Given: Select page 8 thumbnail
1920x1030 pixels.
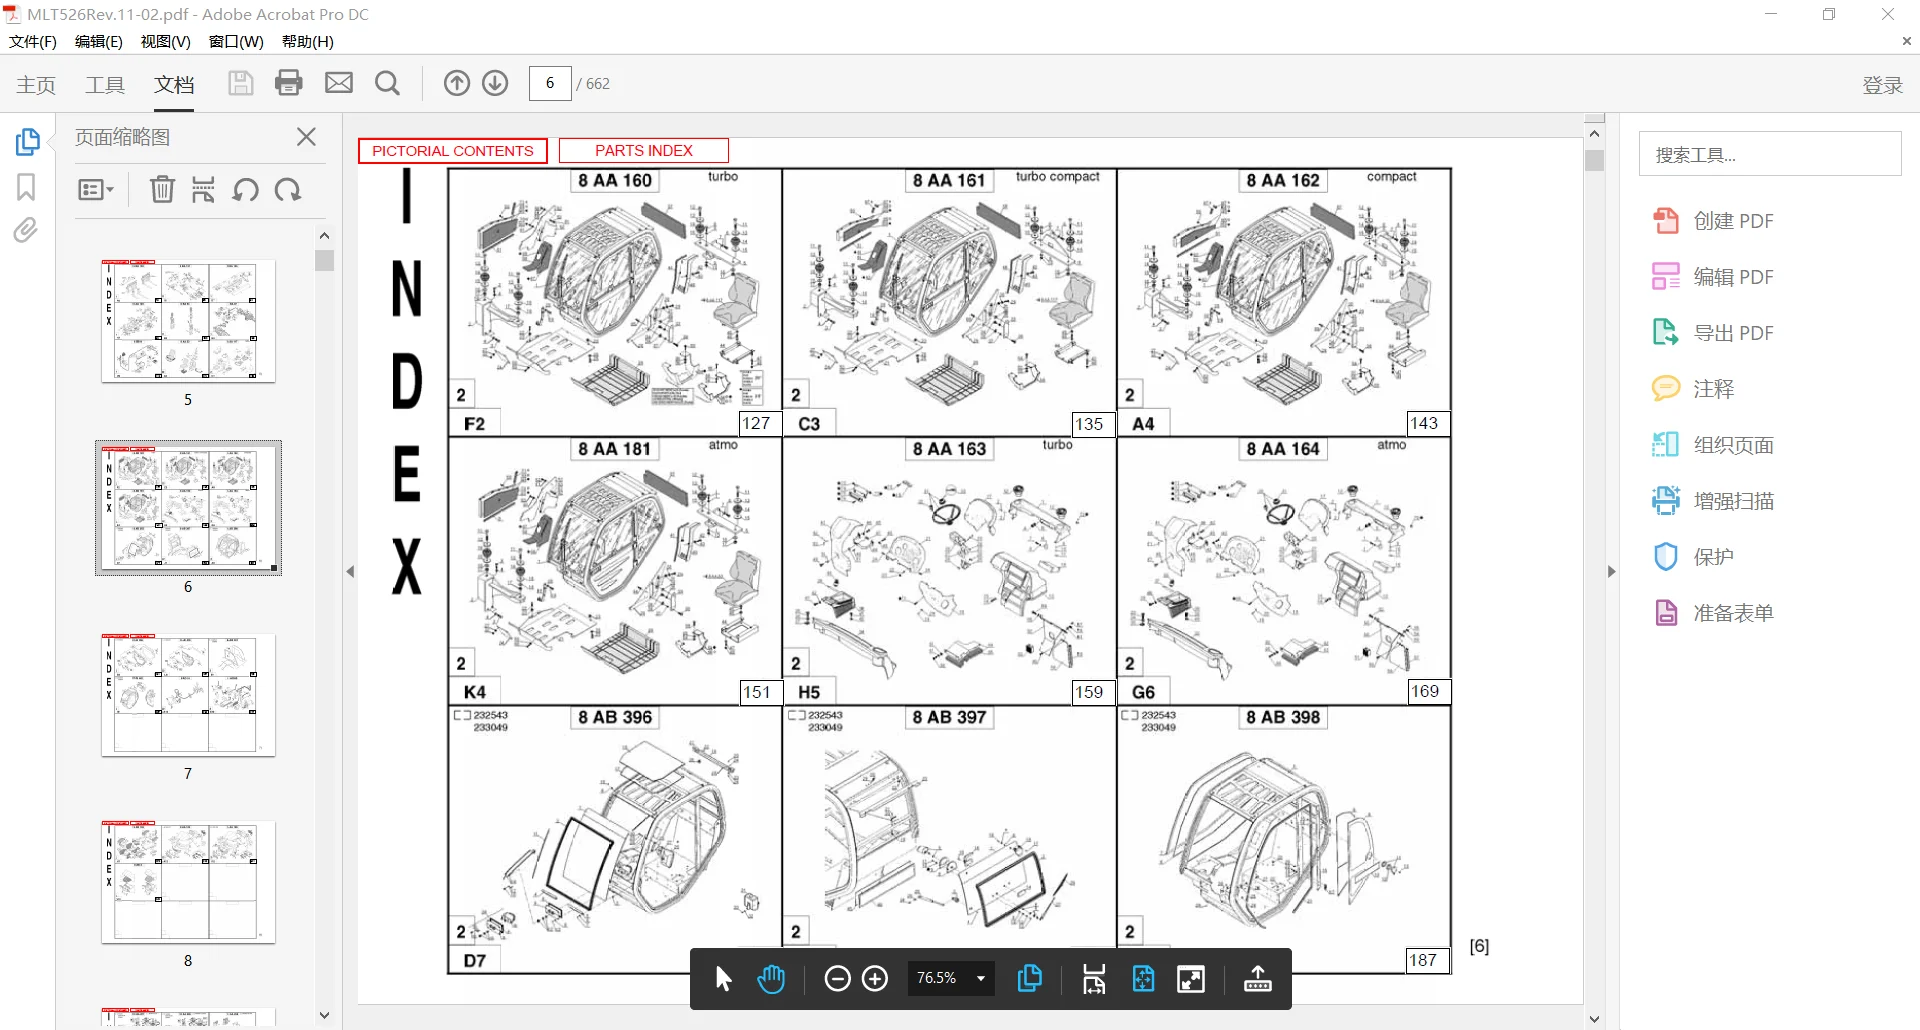Looking at the screenshot, I should click(188, 882).
